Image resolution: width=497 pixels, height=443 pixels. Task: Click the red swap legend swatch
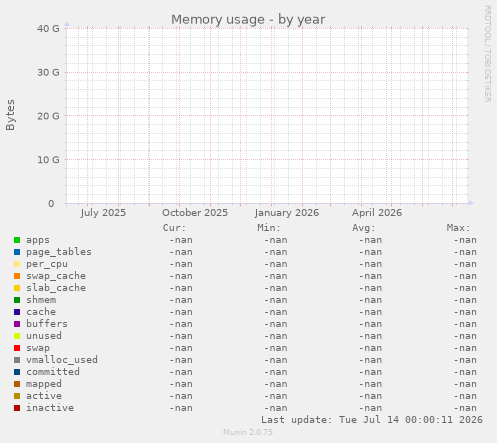(x=17, y=348)
